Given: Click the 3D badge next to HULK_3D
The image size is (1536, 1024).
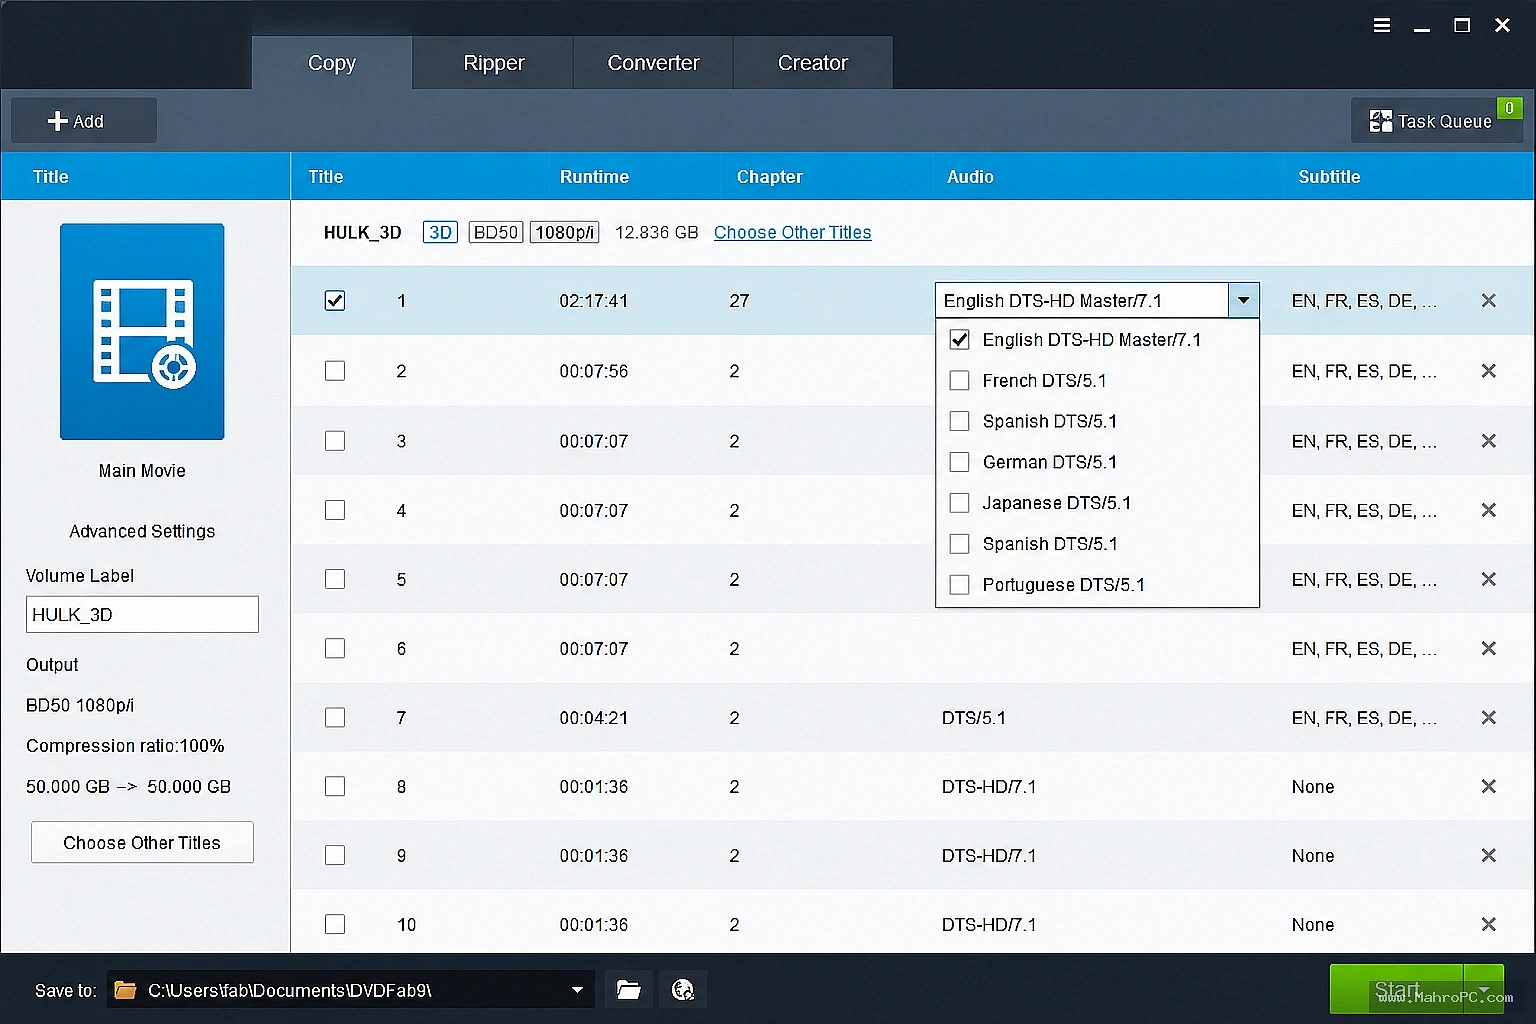Looking at the screenshot, I should pyautogui.click(x=440, y=232).
